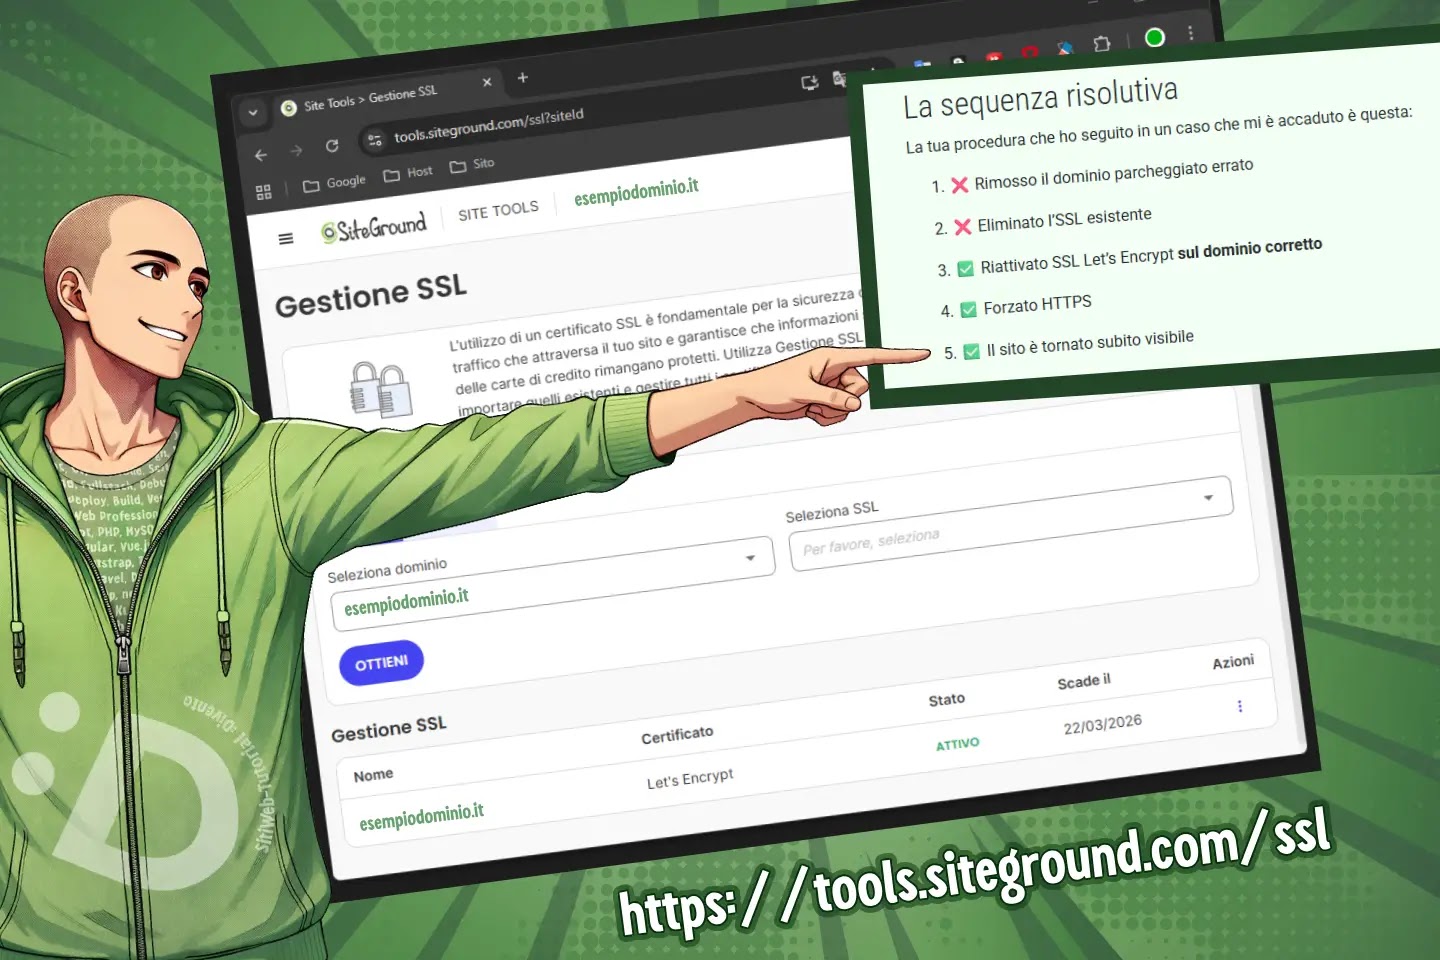The width and height of the screenshot is (1440, 960).
Task: Click esempiodominio.it in the page header
Action: [636, 191]
